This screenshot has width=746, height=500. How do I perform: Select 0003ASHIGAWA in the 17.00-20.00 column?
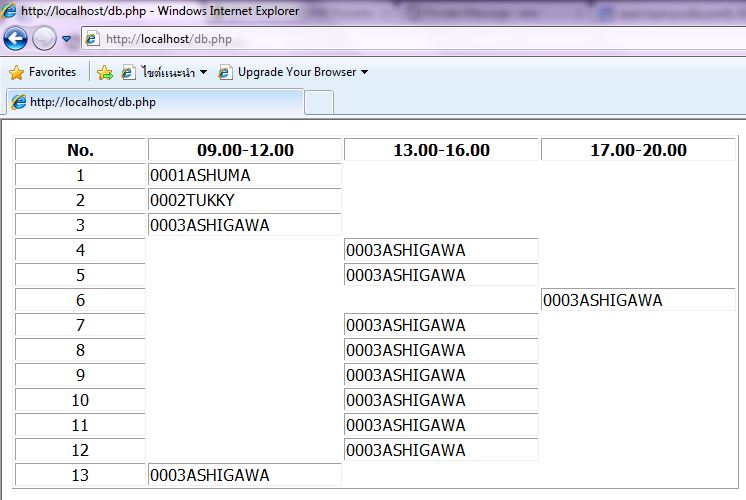tap(638, 300)
